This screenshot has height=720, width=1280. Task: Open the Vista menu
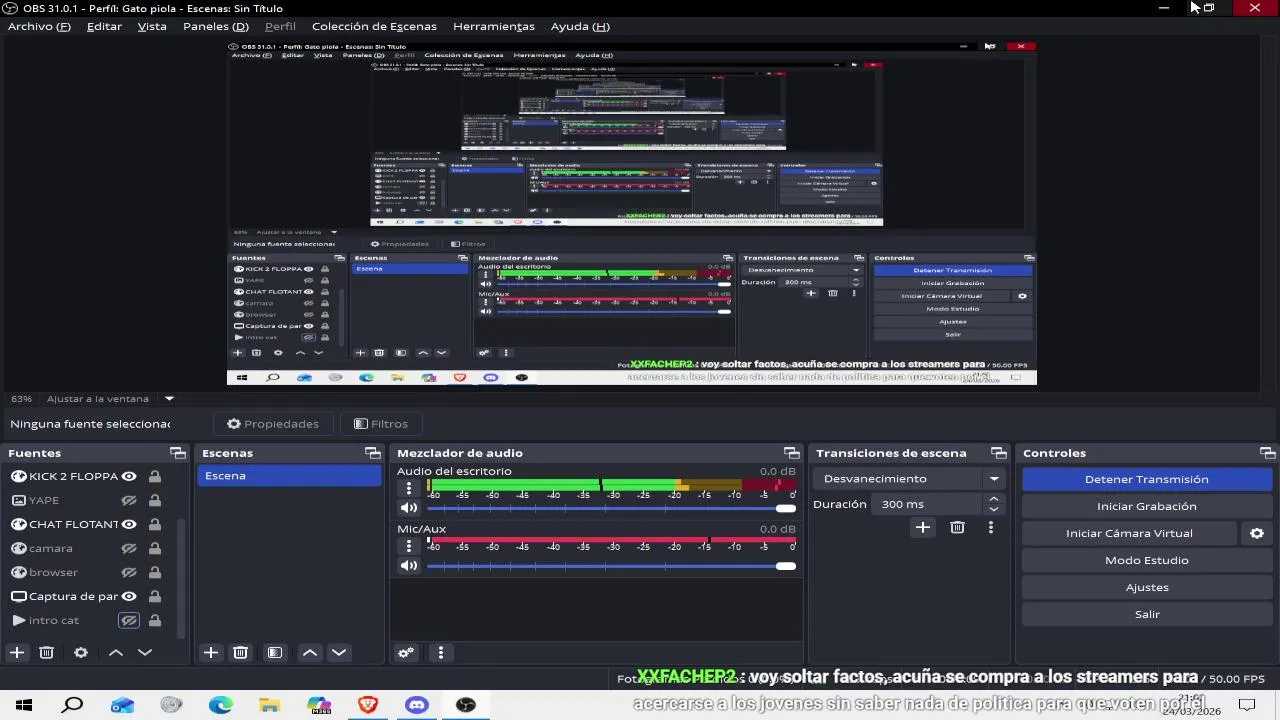(152, 26)
